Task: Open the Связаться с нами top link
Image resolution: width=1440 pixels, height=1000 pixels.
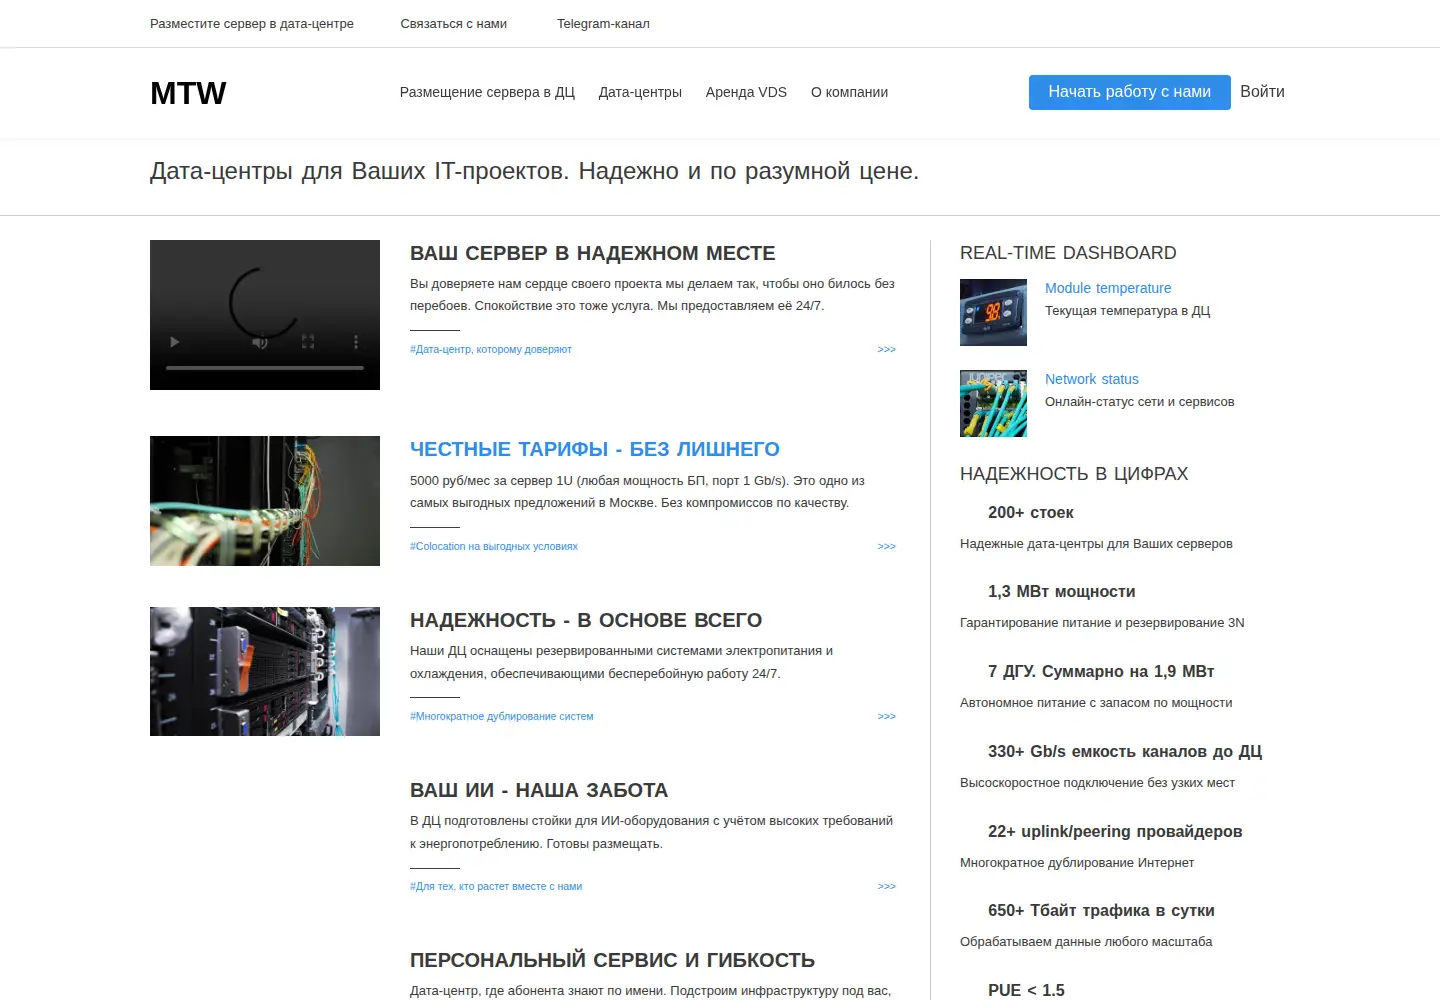Action: point(454,24)
